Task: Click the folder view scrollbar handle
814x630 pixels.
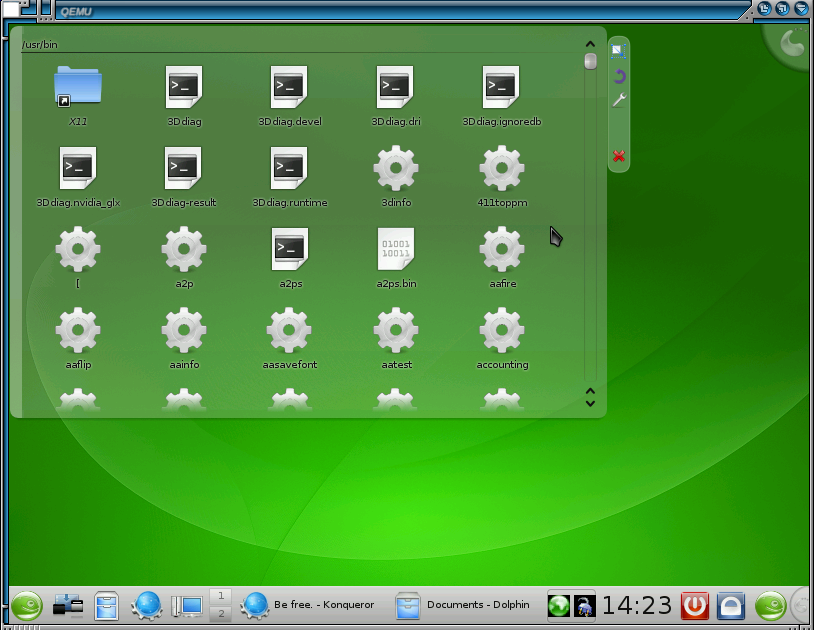Action: pyautogui.click(x=590, y=61)
